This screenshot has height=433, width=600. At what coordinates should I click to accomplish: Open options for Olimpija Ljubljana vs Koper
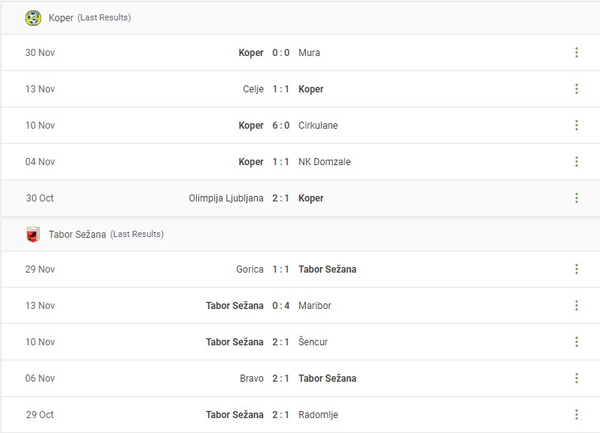(x=576, y=198)
